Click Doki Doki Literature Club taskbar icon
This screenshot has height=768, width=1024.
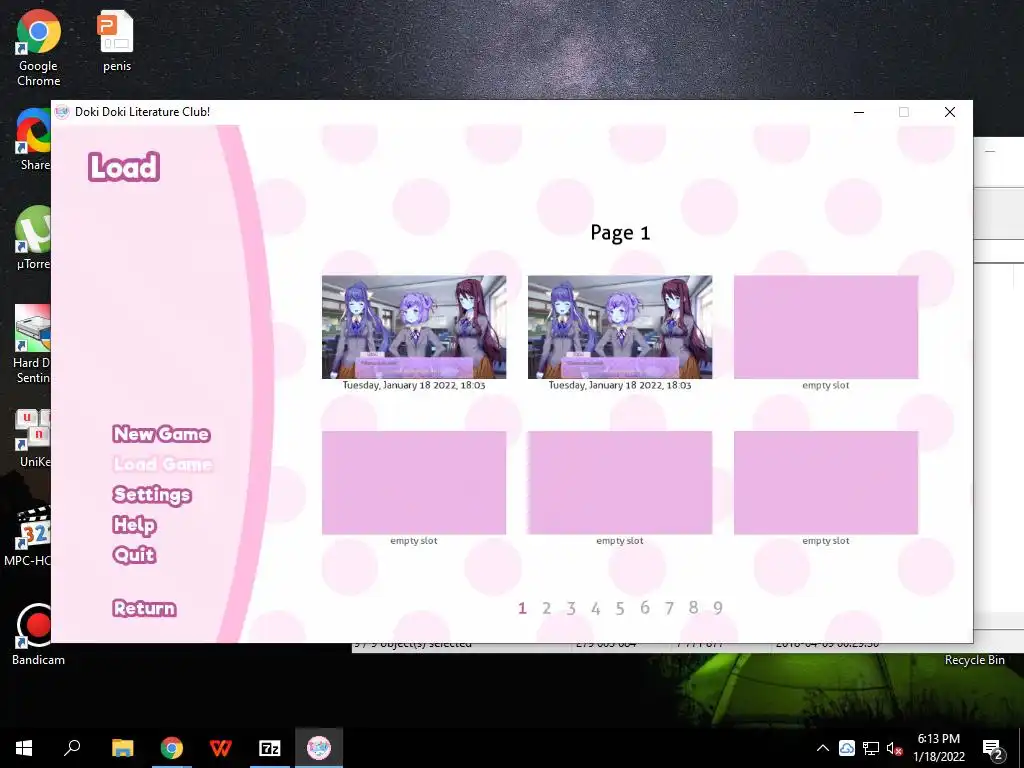point(319,748)
